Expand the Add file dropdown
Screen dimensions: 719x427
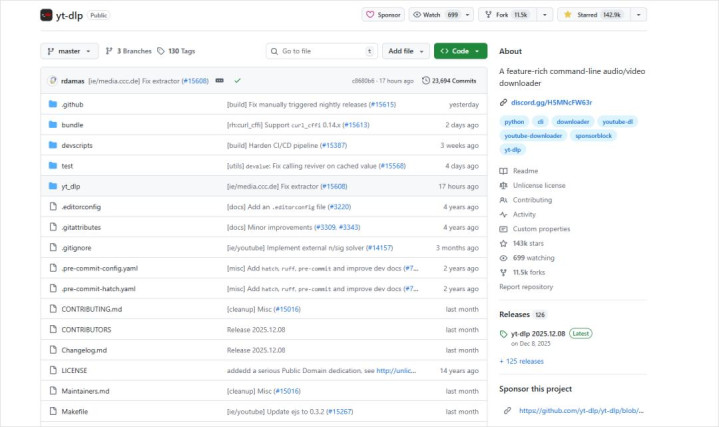pyautogui.click(x=405, y=51)
